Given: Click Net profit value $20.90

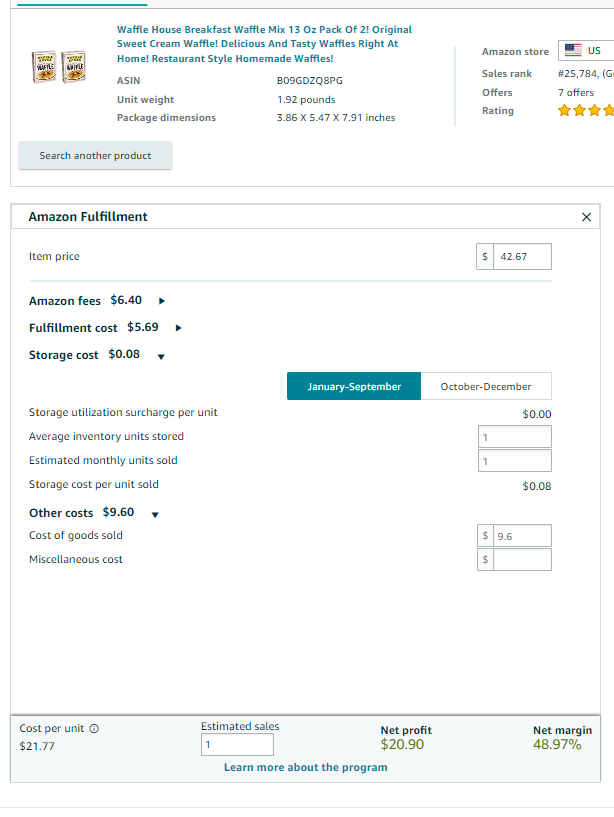Looking at the screenshot, I should [402, 744].
